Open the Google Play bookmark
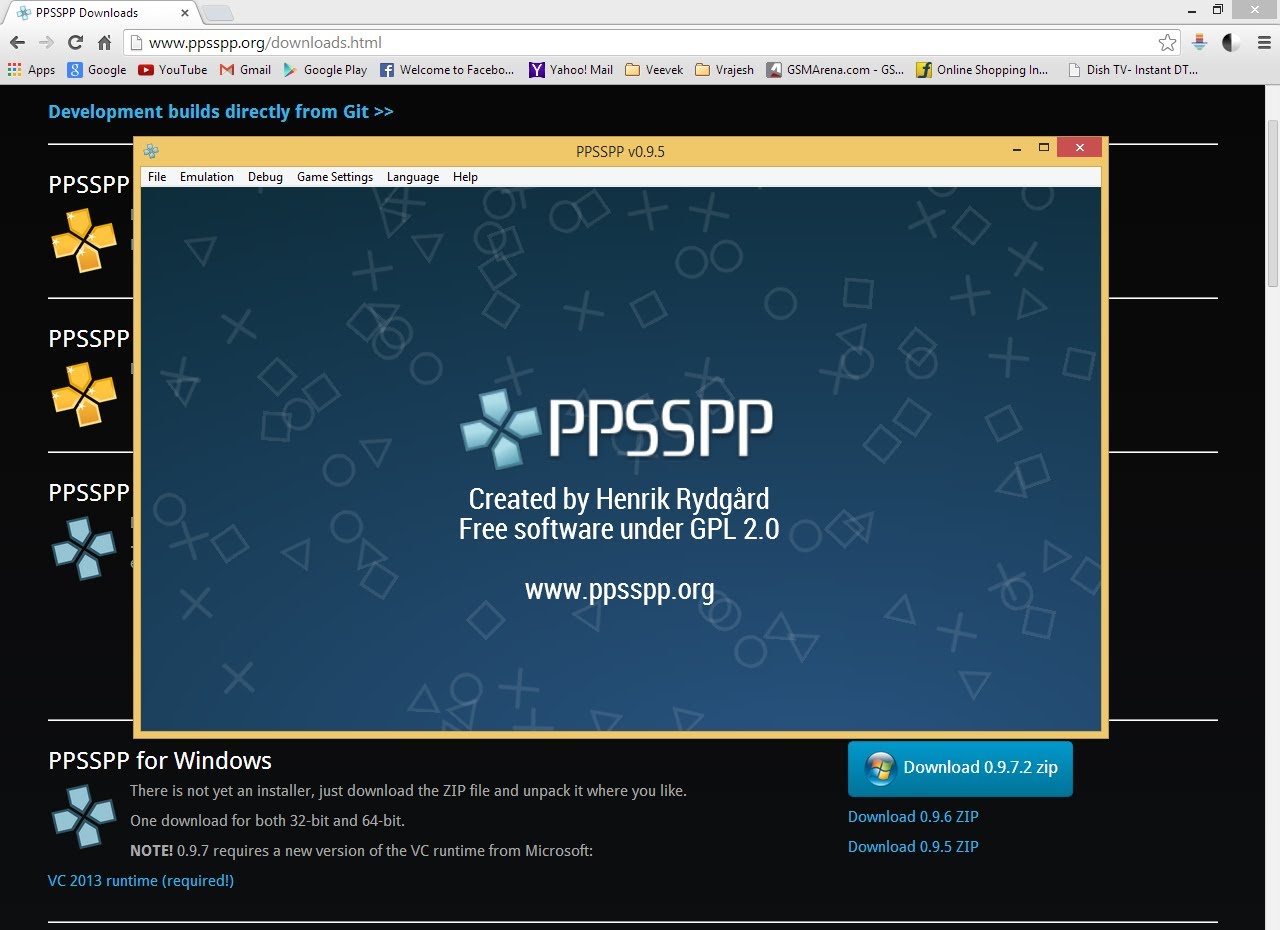Screen dimensions: 1280x930 point(325,70)
